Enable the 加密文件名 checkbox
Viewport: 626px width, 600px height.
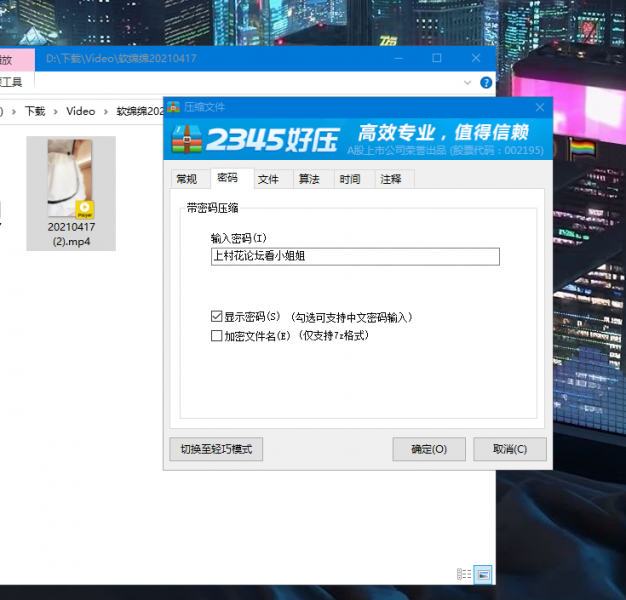click(217, 336)
